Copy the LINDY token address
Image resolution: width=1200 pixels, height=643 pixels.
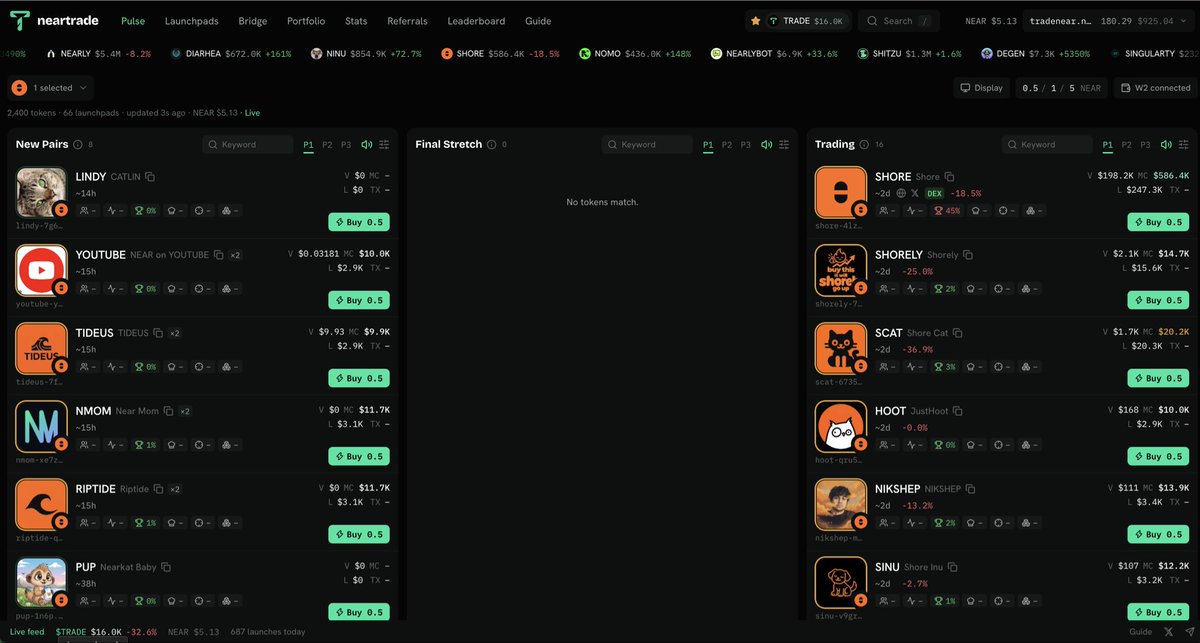150,177
